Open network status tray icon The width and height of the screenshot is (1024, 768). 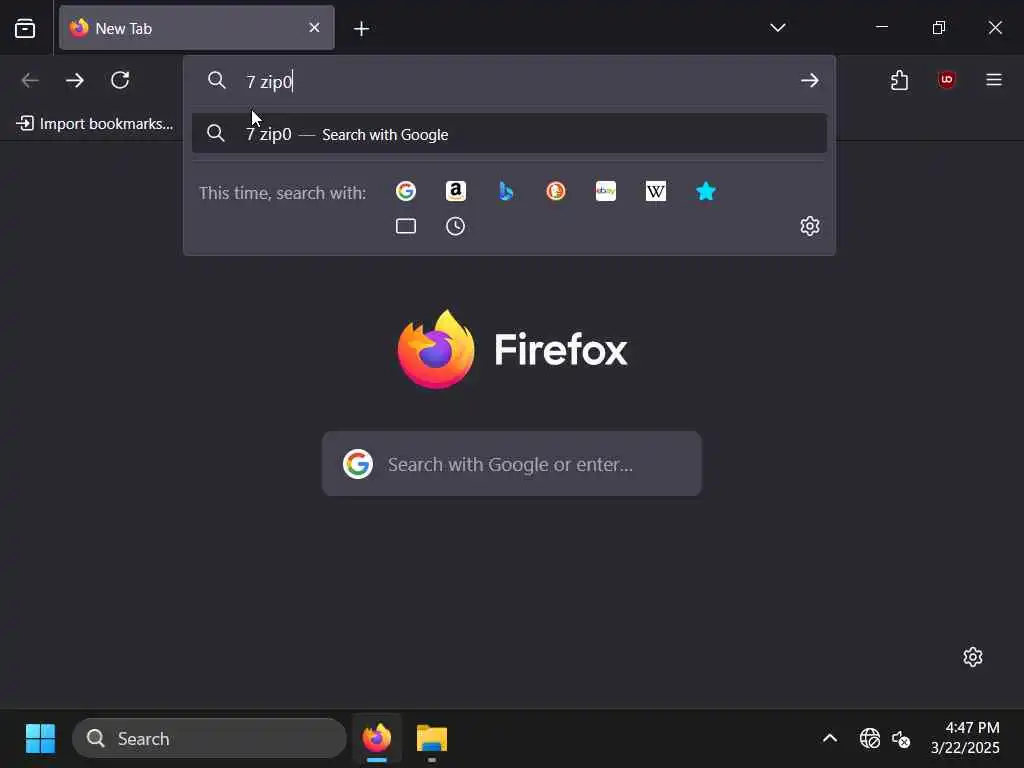point(870,739)
